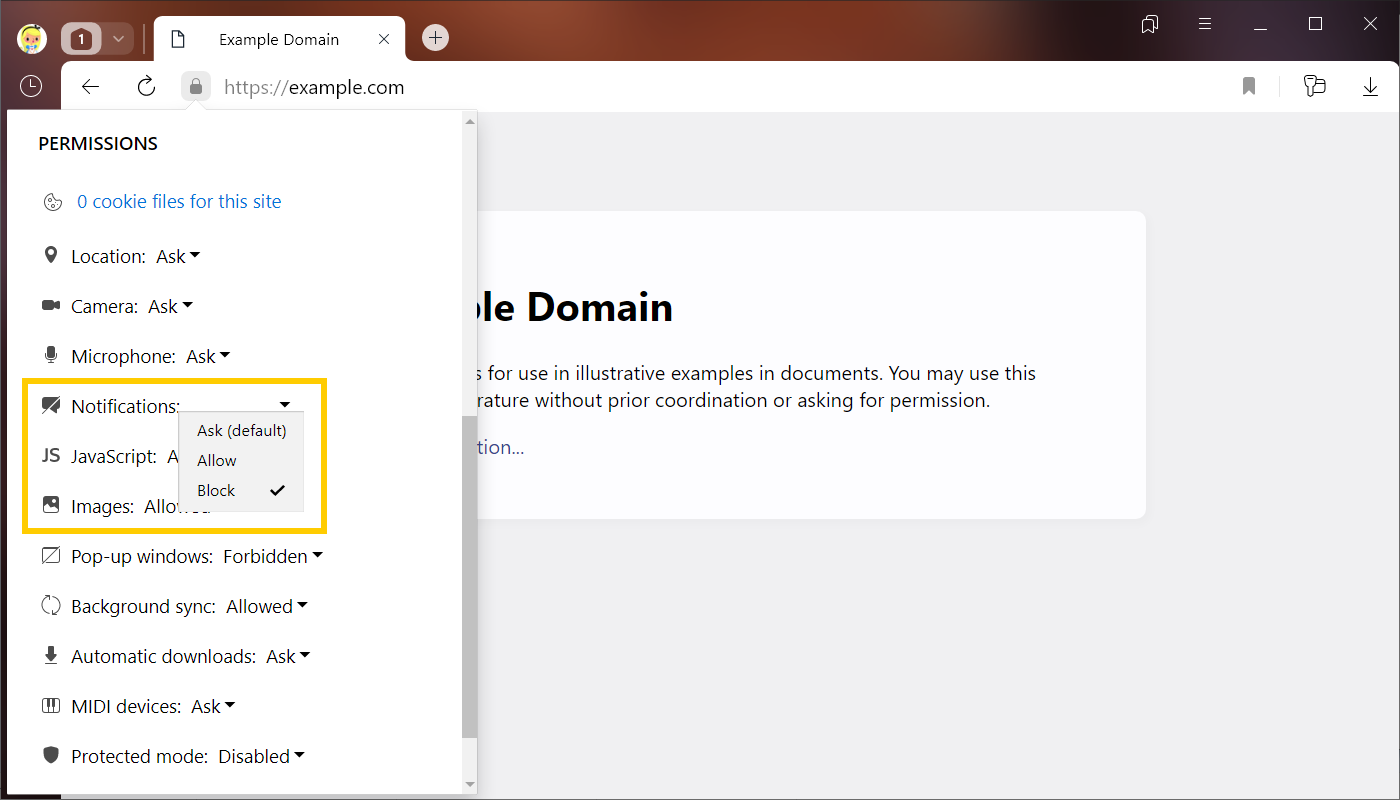This screenshot has width=1400, height=800.
Task: Reload the page with refresh icon
Action: click(x=146, y=87)
